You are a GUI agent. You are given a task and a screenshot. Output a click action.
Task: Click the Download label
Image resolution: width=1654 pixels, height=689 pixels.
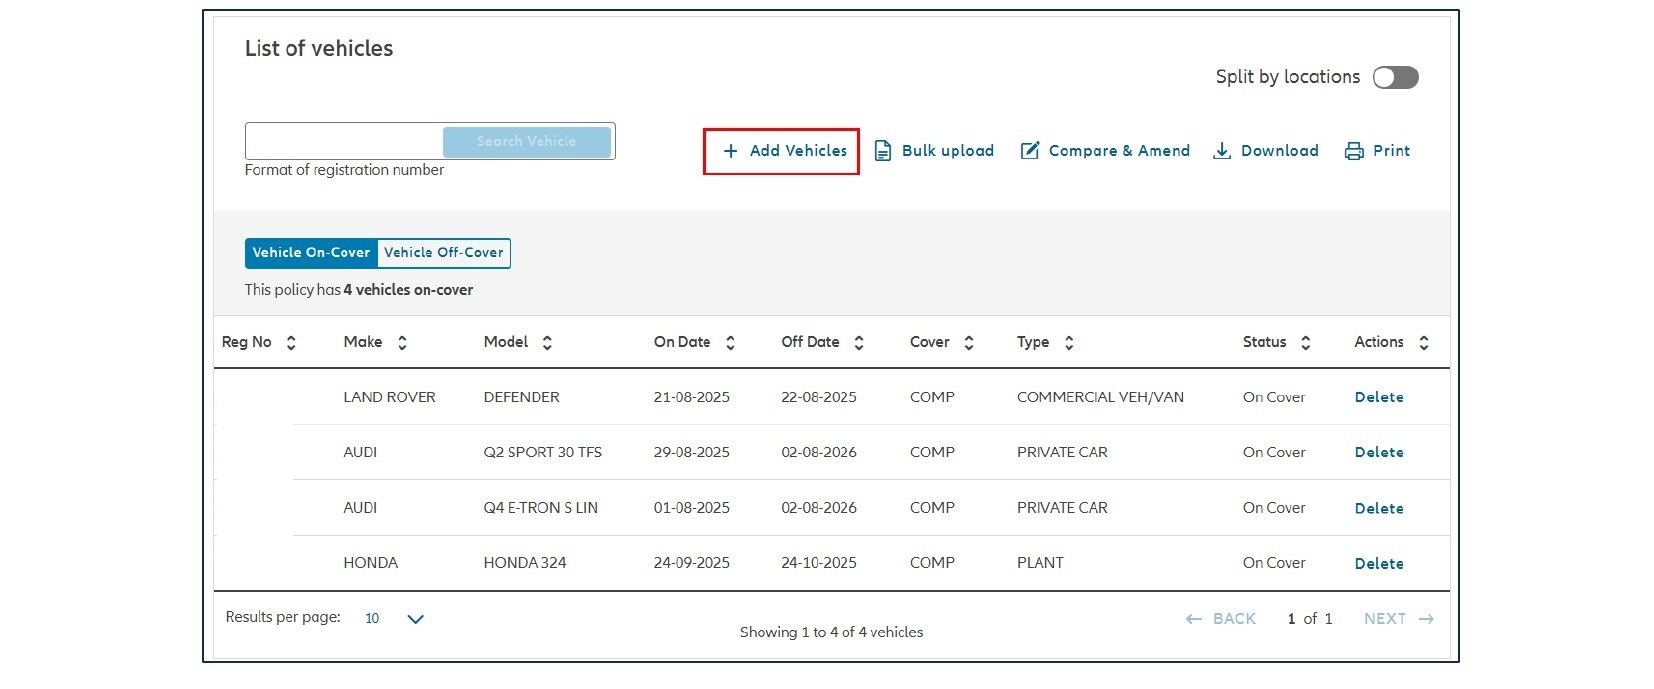point(1280,151)
